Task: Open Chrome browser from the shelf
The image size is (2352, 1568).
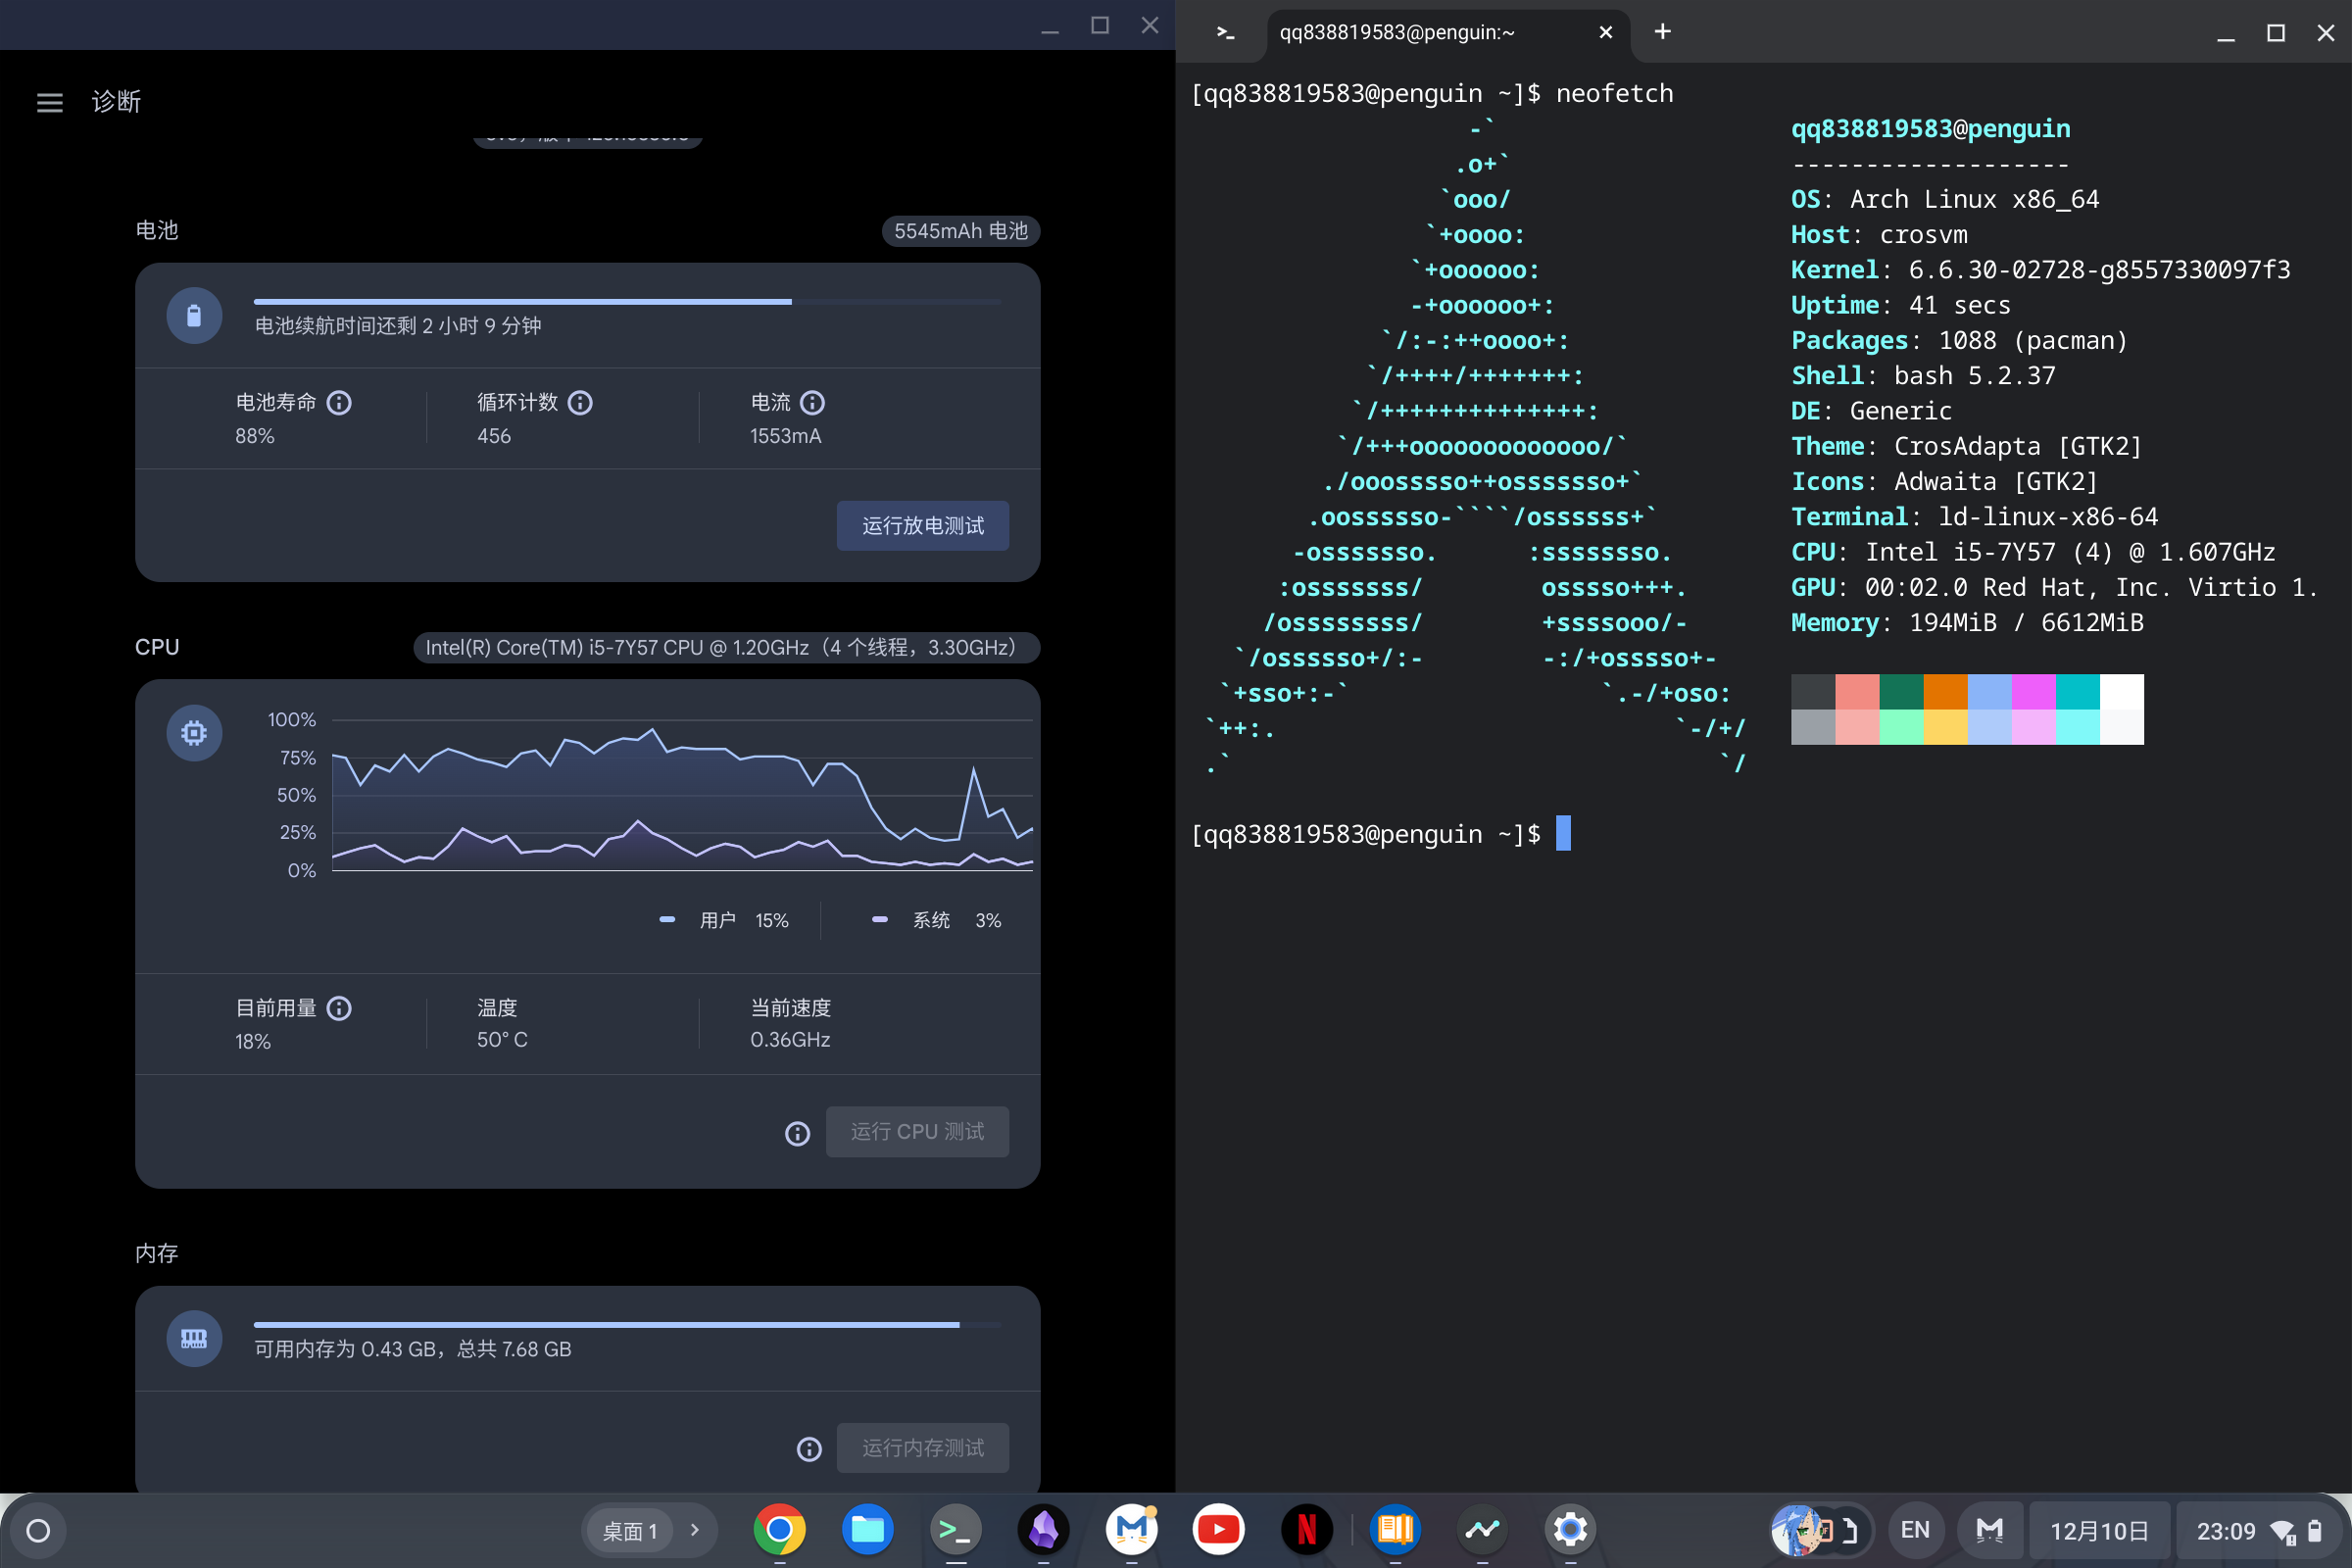Action: coord(779,1530)
